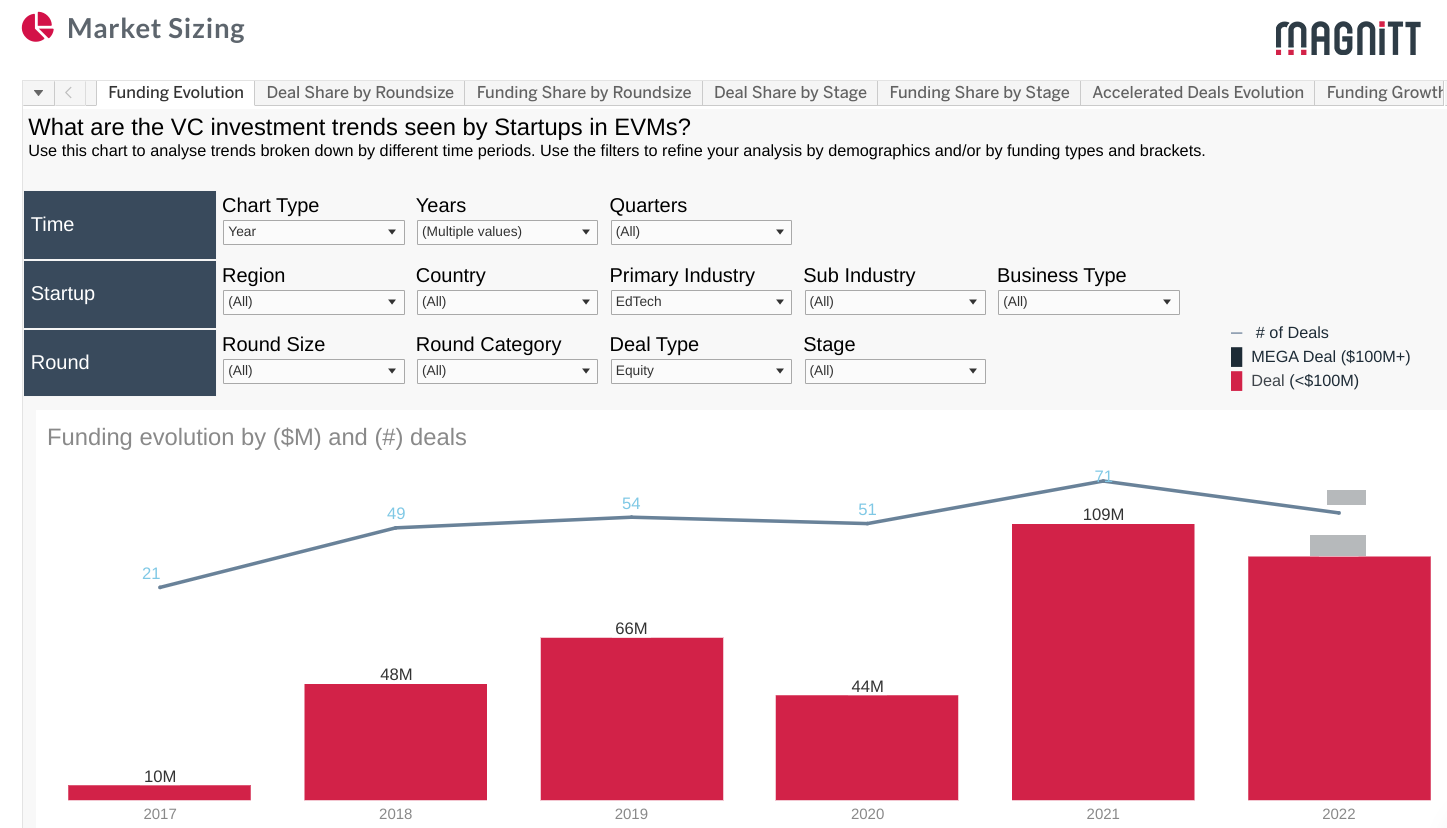The image size is (1447, 828).
Task: Click the 'Time' sidebar section
Action: click(x=119, y=224)
